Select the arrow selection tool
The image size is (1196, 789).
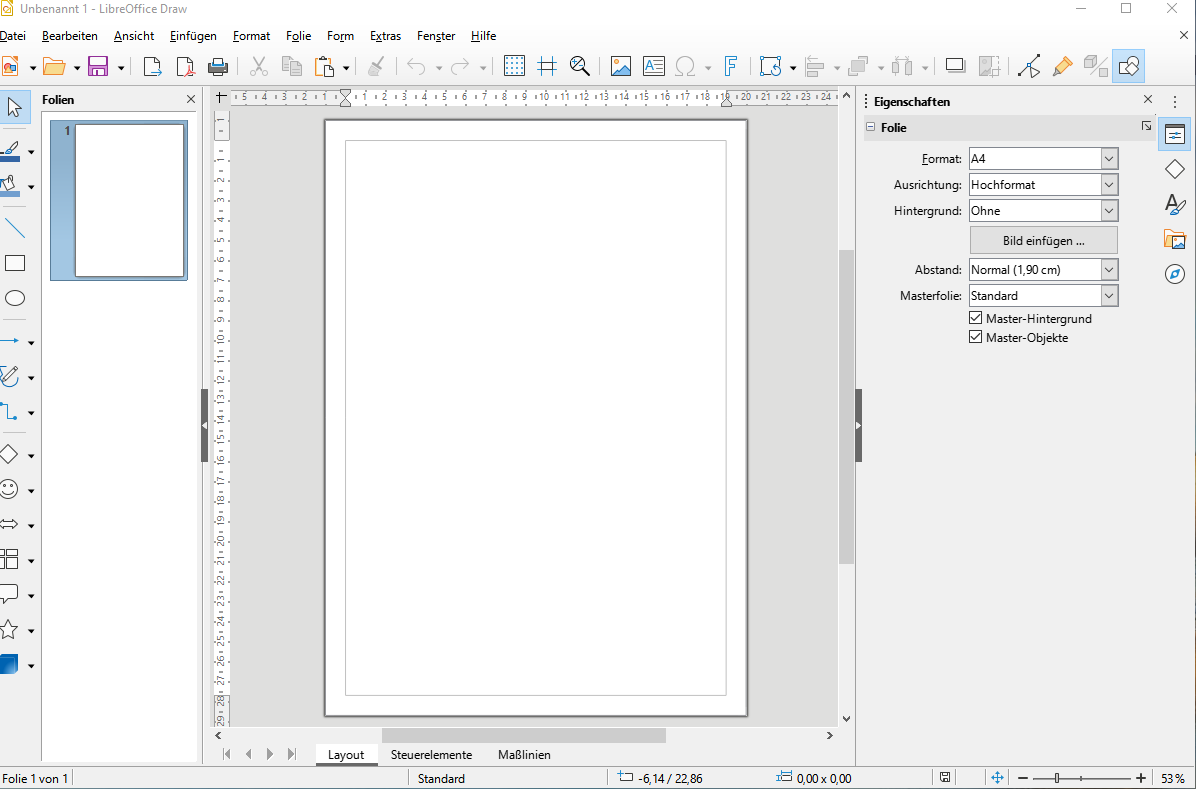coord(14,107)
